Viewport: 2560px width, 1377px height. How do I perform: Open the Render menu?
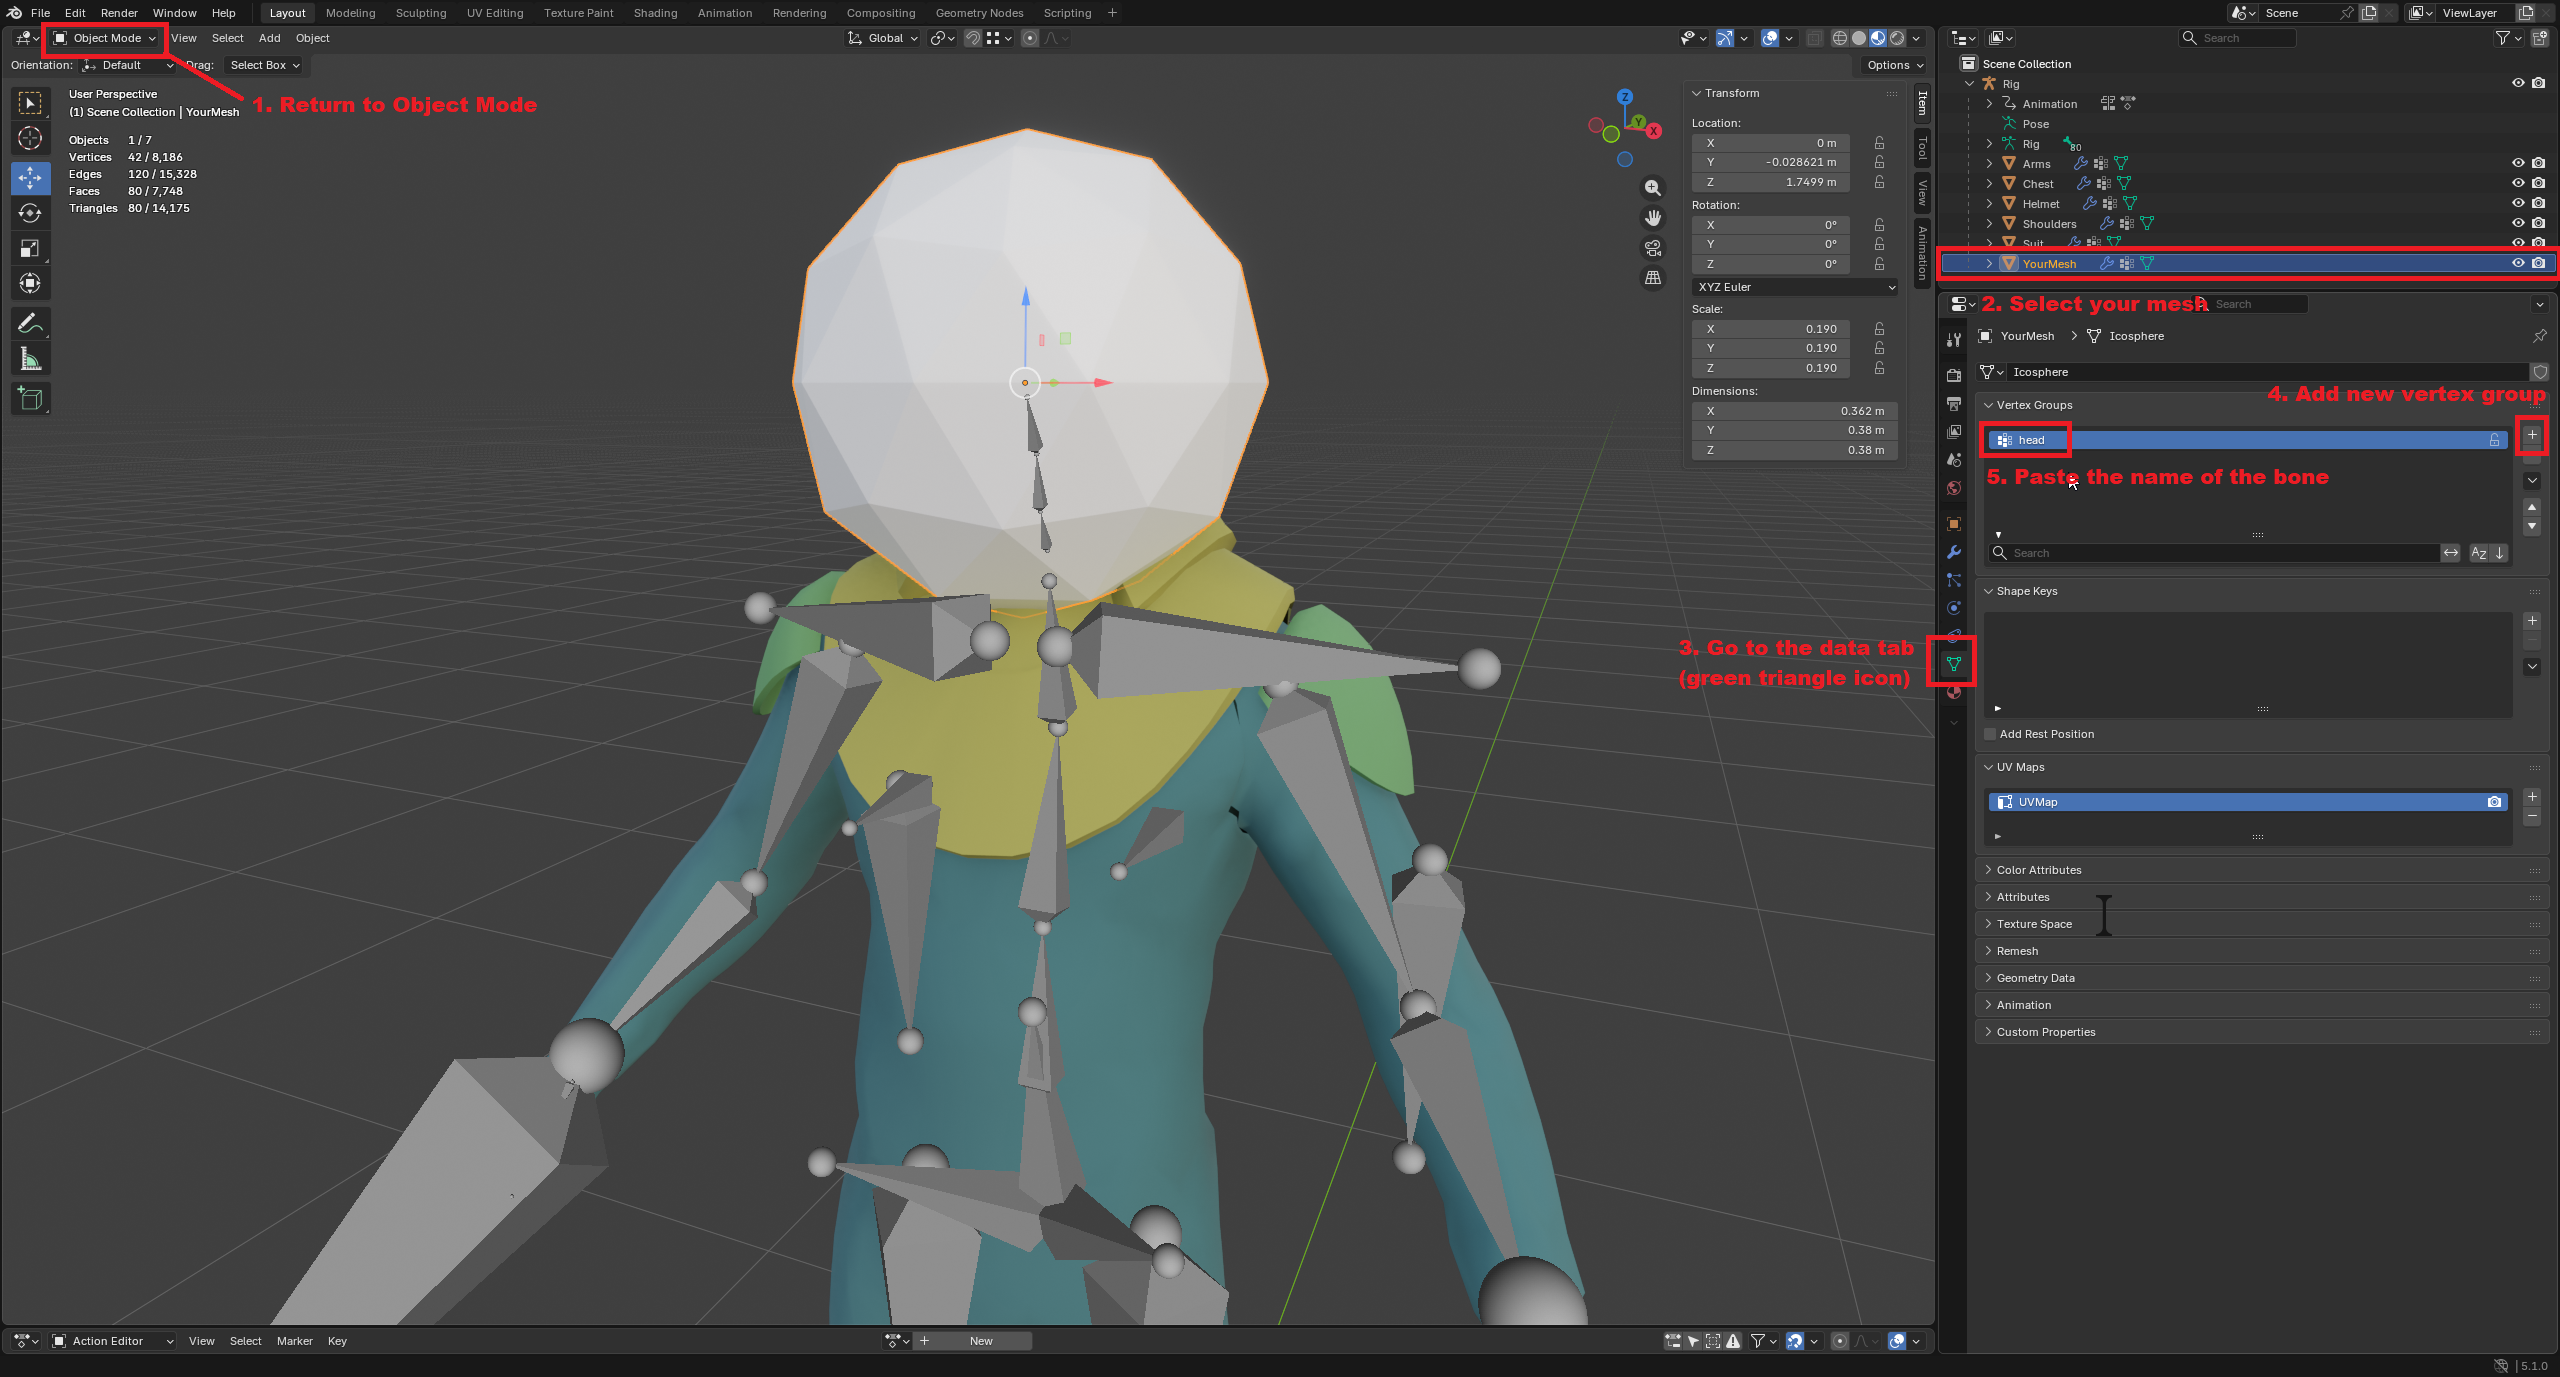pyautogui.click(x=119, y=13)
